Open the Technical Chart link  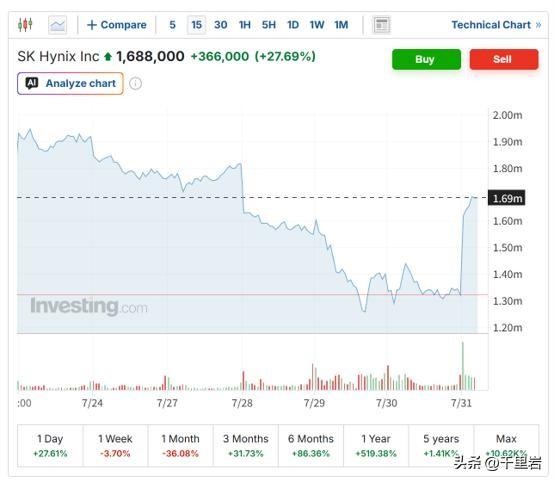point(496,25)
